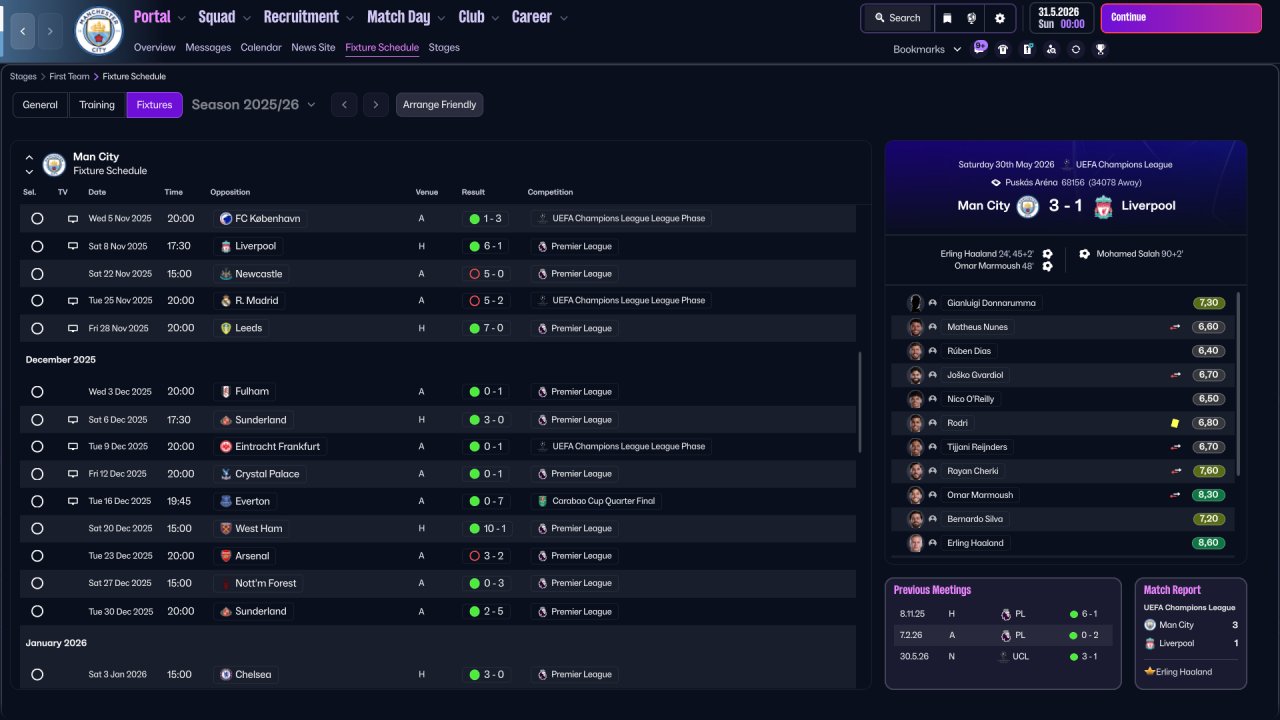
Task: Open the bookmark icon beside Search
Action: [947, 18]
